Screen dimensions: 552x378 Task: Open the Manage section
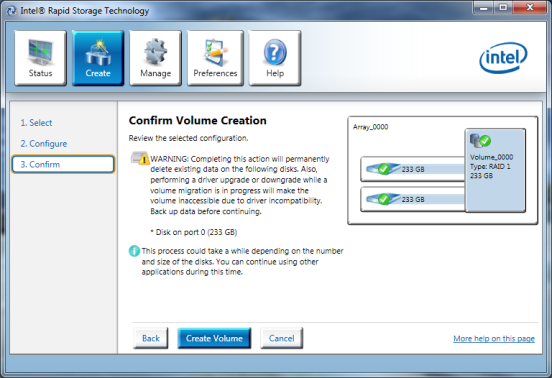[x=155, y=58]
